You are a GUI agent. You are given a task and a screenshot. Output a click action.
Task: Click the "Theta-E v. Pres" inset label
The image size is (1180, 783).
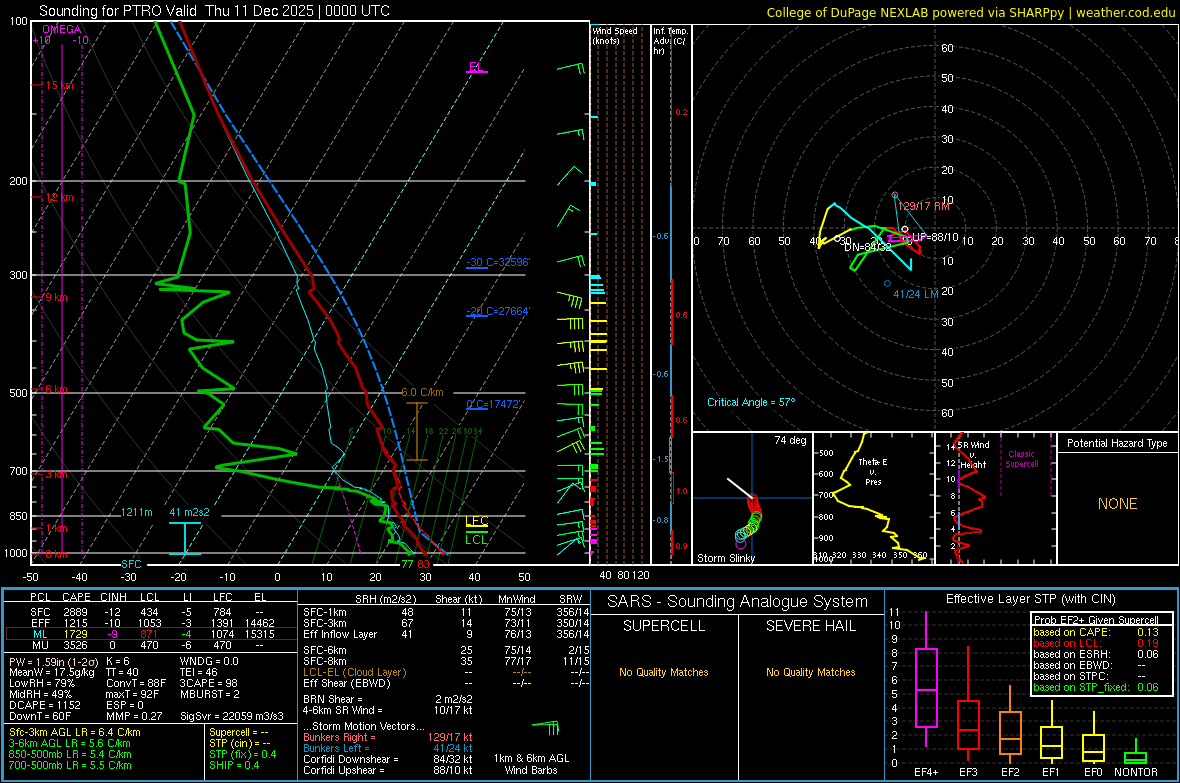(x=873, y=471)
